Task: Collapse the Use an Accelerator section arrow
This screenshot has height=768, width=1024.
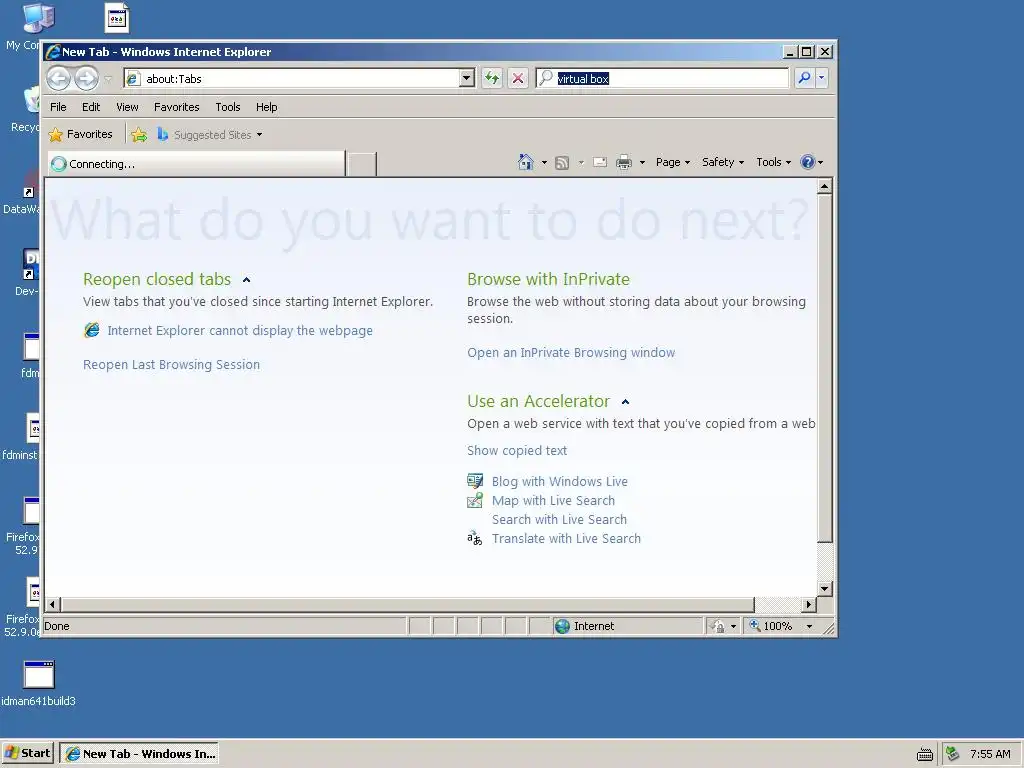Action: (625, 402)
